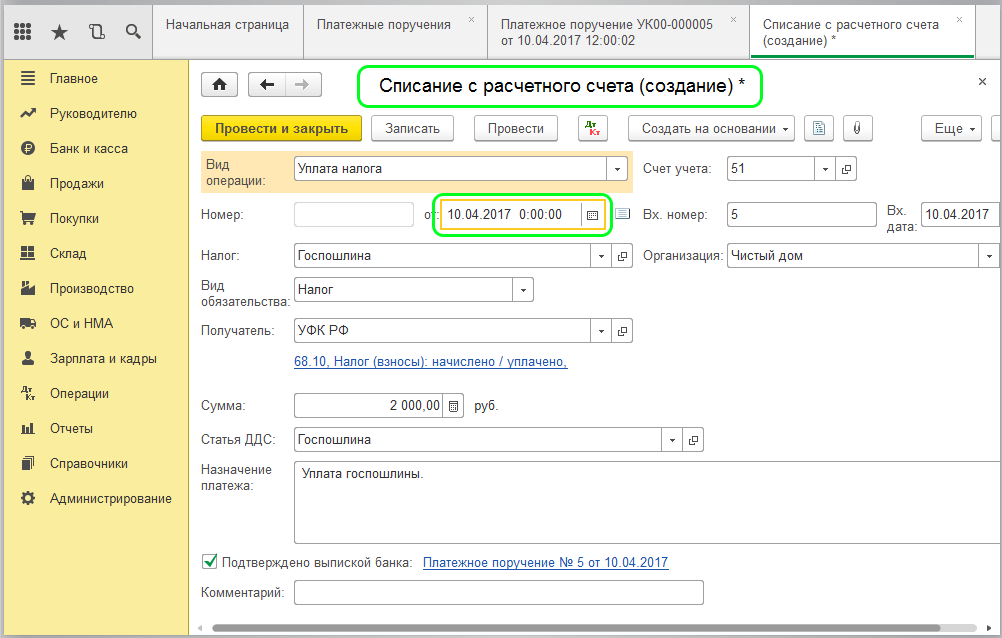Show Дт/Кт postings icon

593,128
